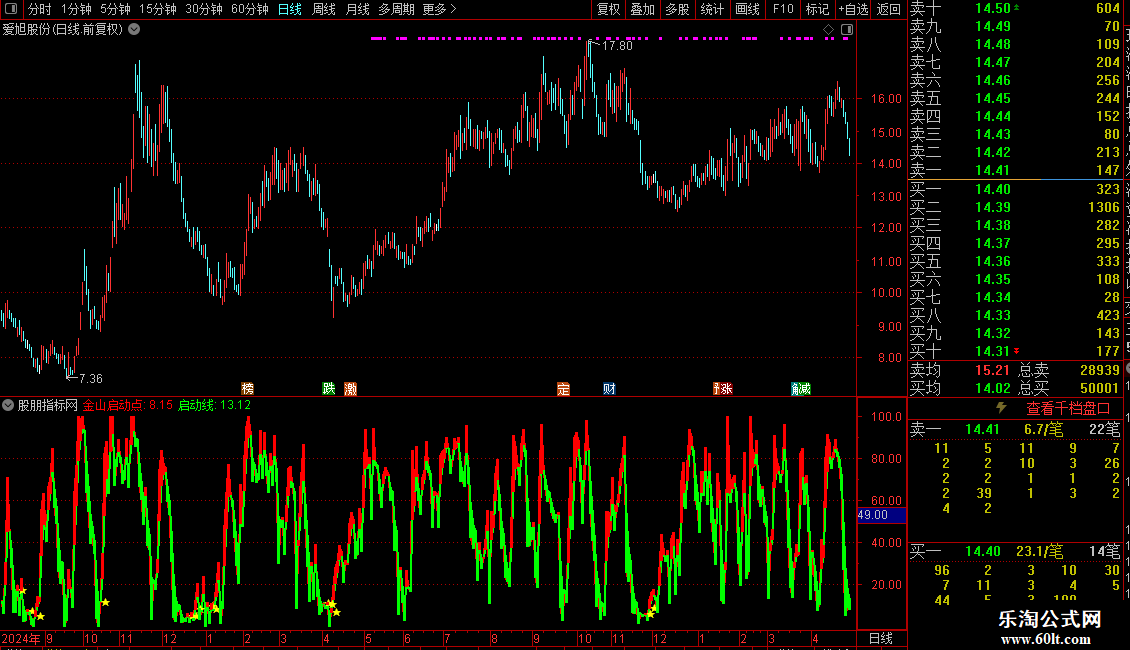Select the 买十 14.31 order row
The height and width of the screenshot is (650, 1130).
1015,351
